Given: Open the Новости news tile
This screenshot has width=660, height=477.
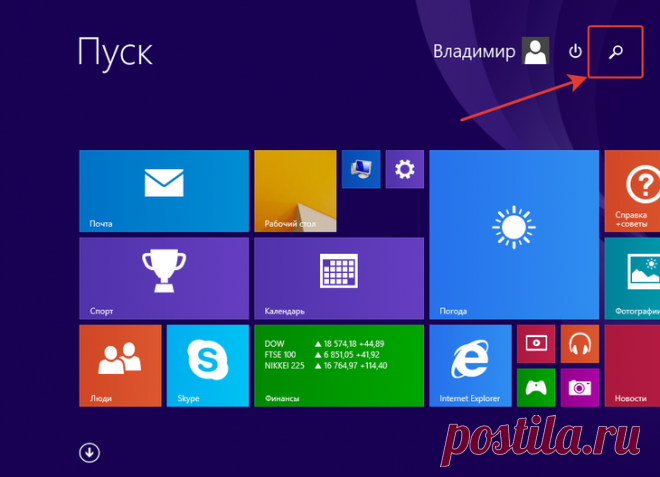Looking at the screenshot, I should point(632,365).
